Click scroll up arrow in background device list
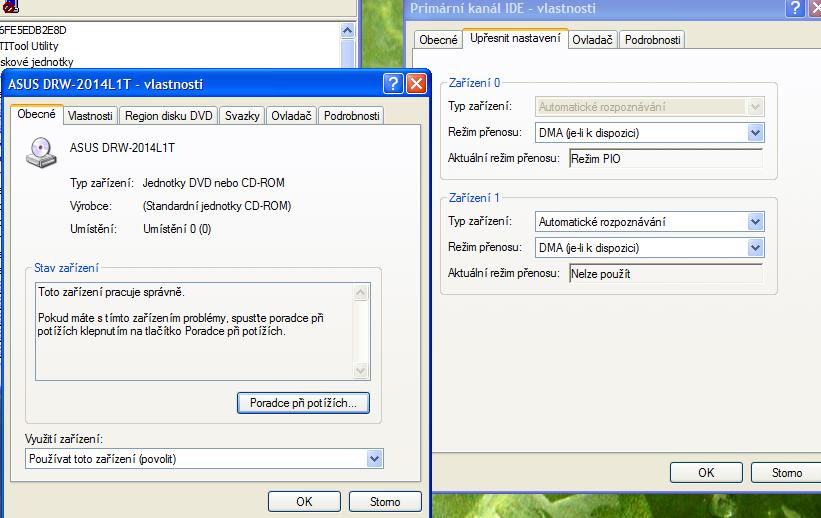The image size is (821, 518). click(347, 31)
